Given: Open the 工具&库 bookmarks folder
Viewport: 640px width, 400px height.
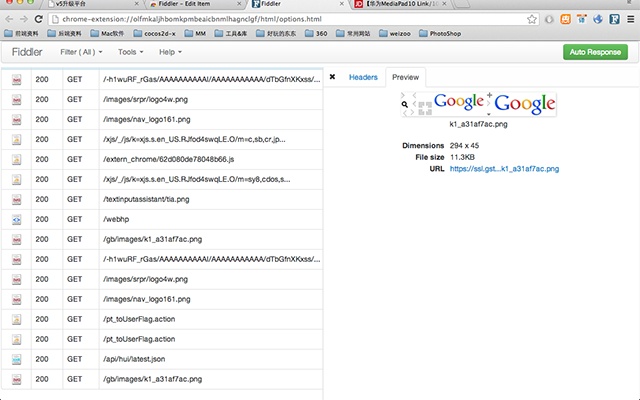Looking at the screenshot, I should pos(231,33).
